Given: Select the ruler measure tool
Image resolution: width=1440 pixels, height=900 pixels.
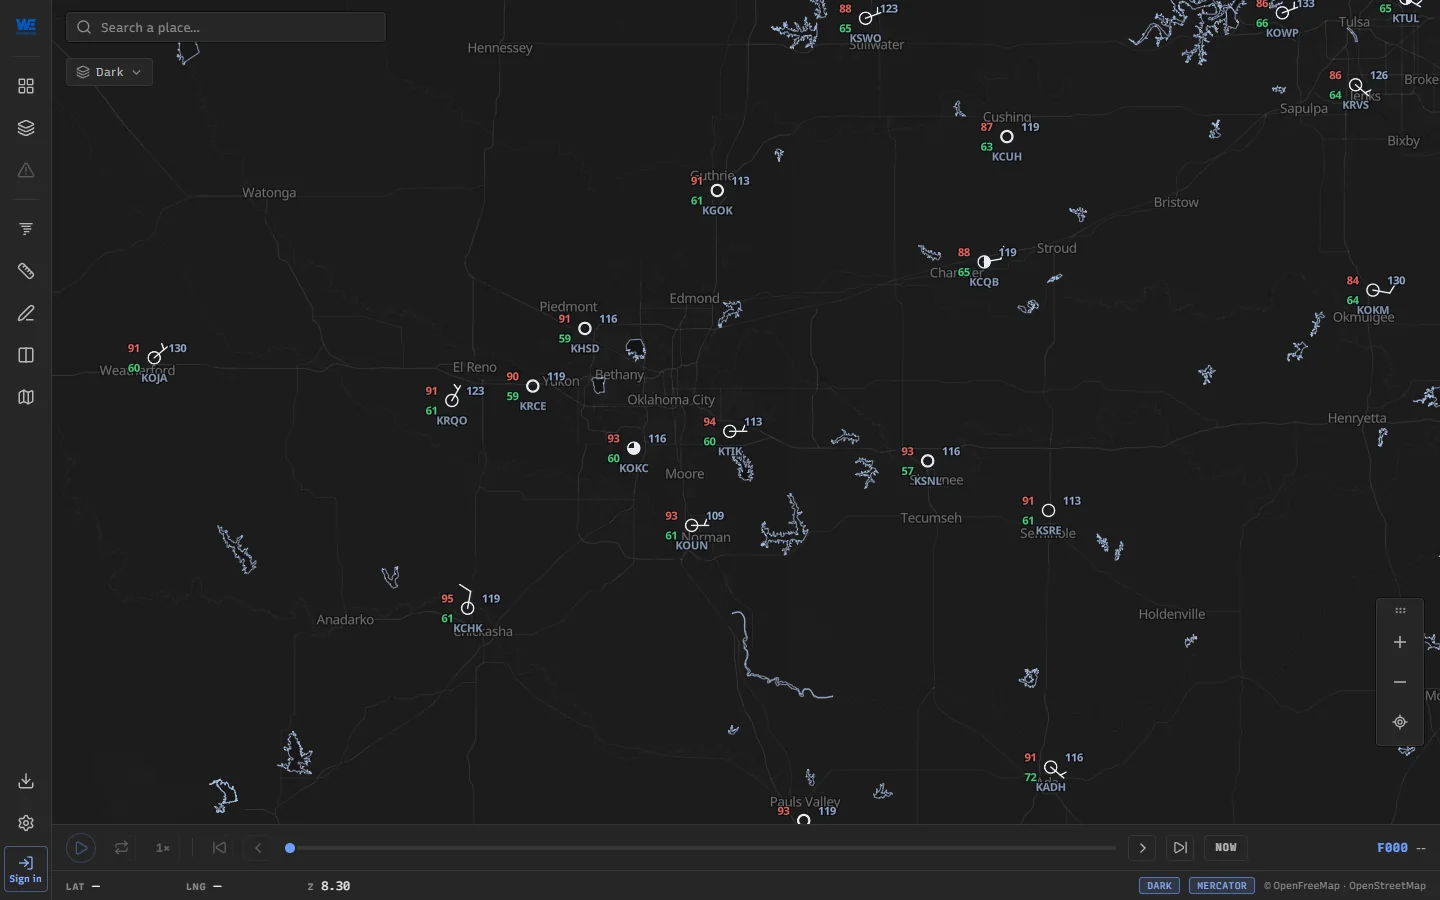Looking at the screenshot, I should pos(26,271).
